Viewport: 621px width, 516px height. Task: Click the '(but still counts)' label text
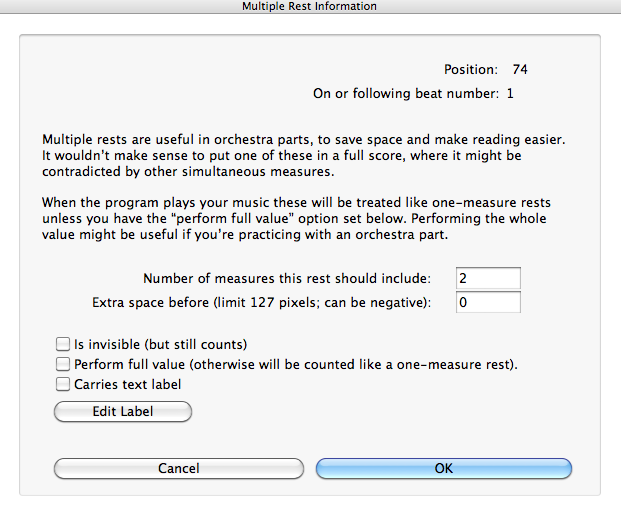tap(196, 345)
